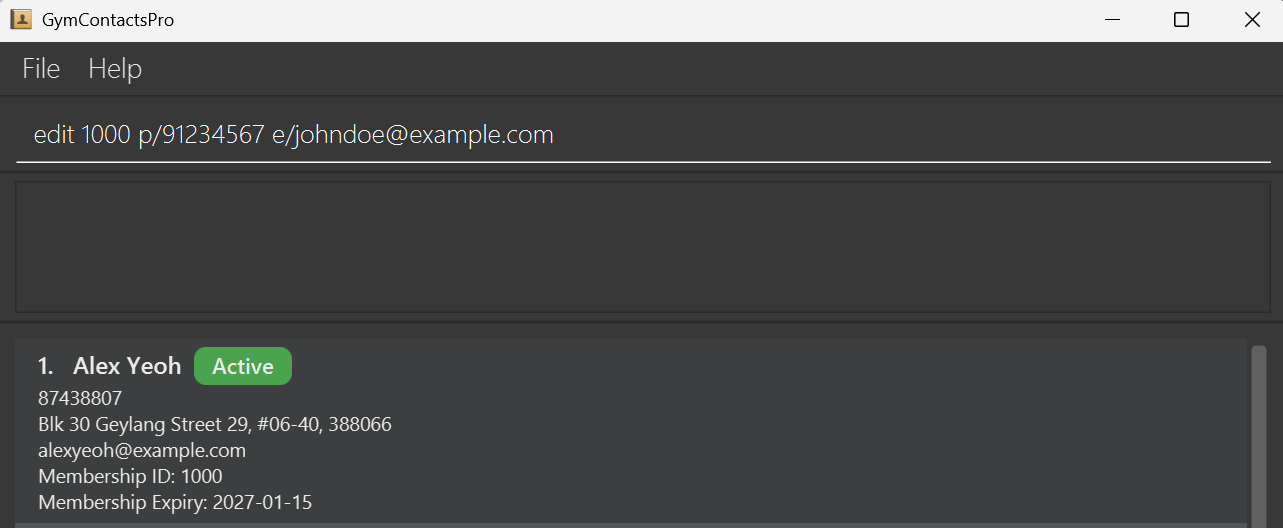Click the command input box containing edit command
The height and width of the screenshot is (528, 1283).
coord(640,135)
